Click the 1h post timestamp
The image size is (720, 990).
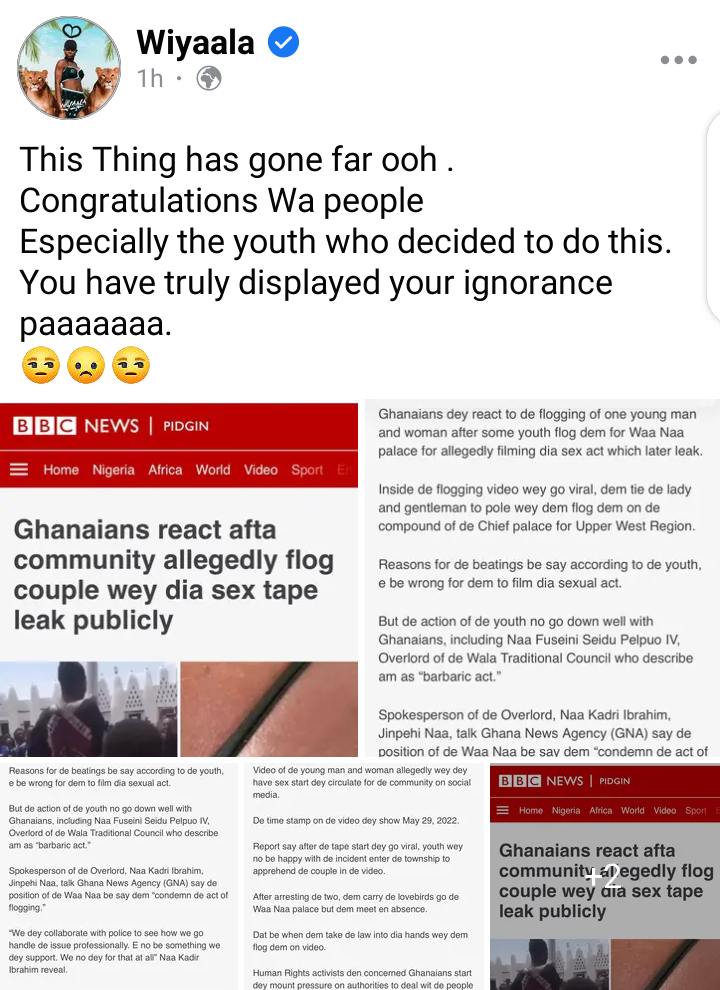point(150,79)
